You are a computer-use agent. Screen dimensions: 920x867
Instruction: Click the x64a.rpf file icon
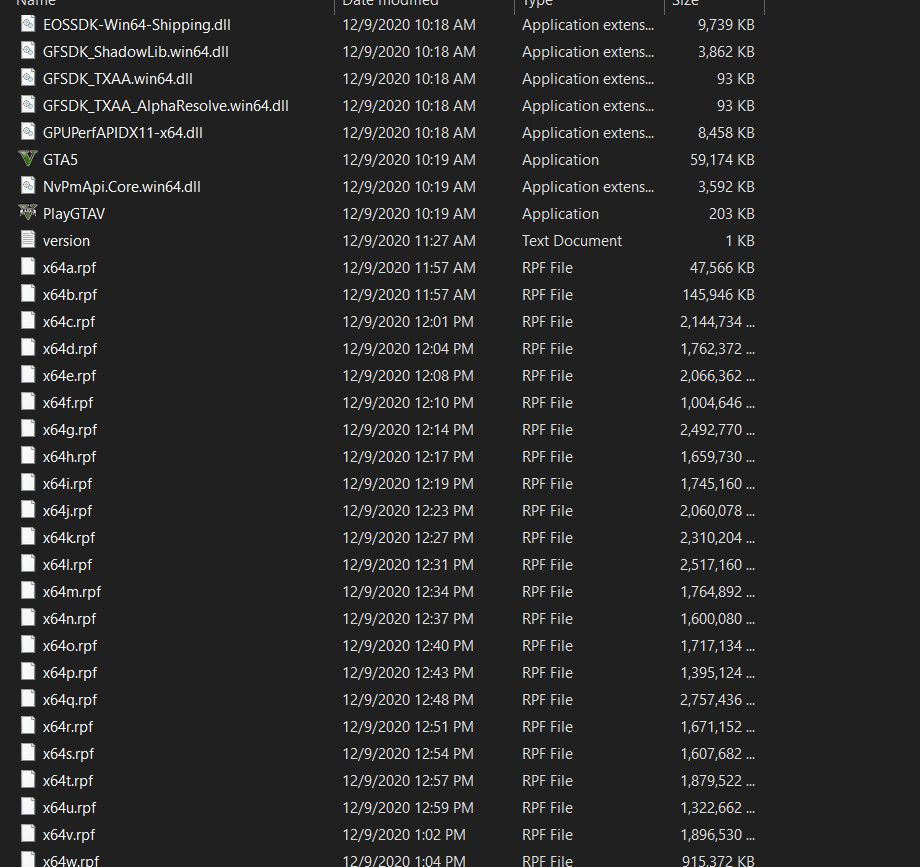(28, 267)
